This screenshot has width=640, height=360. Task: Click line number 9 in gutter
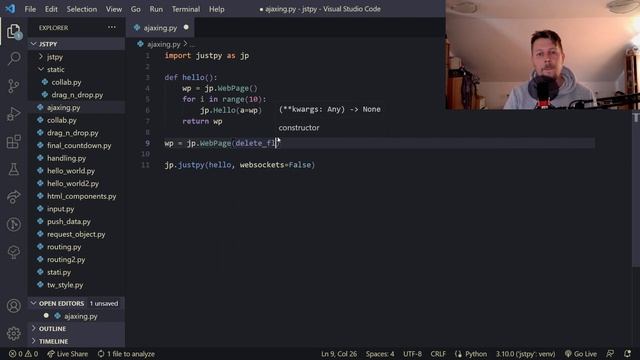coord(147,143)
